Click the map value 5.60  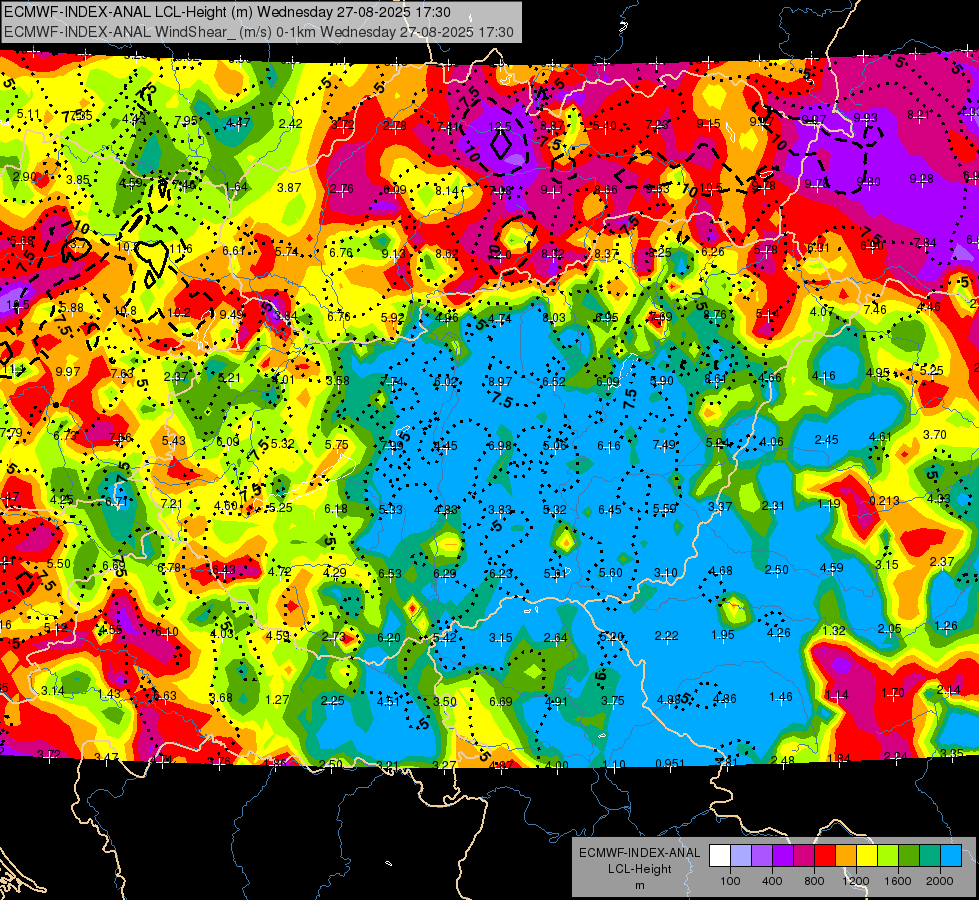611,573
